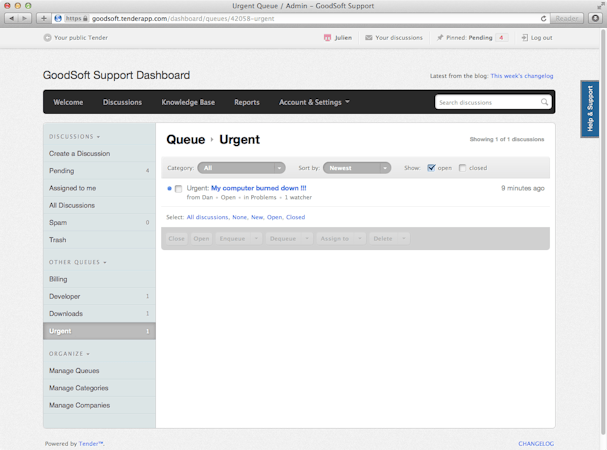Click the Log out door icon
The image size is (607, 450).
pos(525,38)
